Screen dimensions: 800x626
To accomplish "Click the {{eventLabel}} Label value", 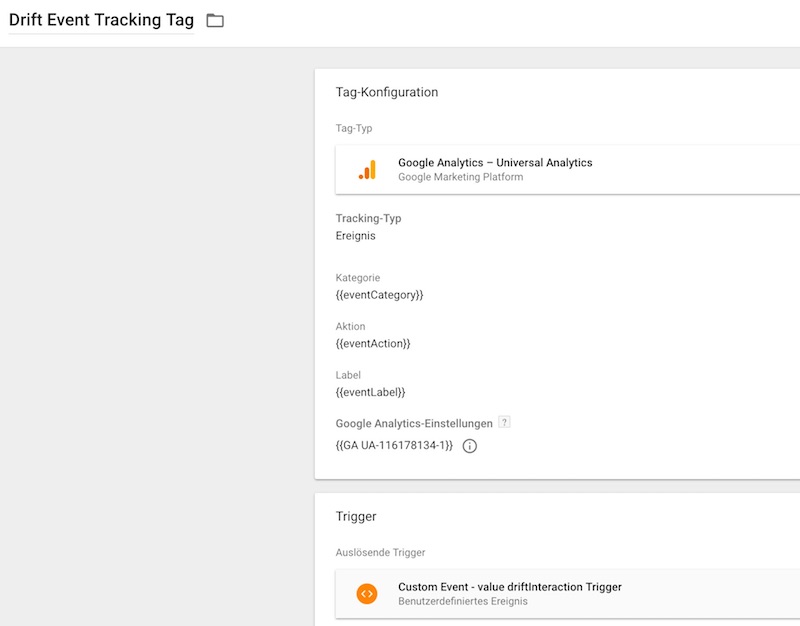I will pyautogui.click(x=370, y=392).
